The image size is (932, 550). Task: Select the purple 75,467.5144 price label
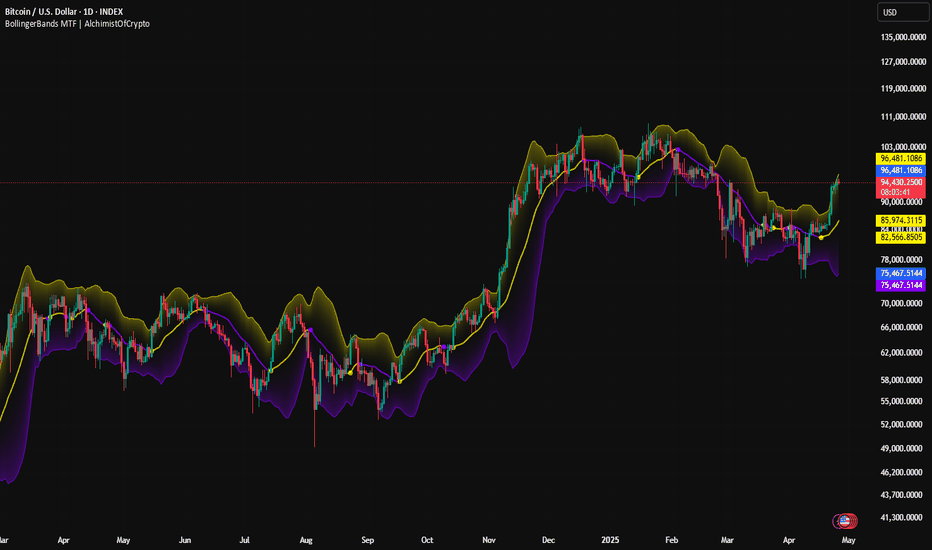pyautogui.click(x=900, y=285)
